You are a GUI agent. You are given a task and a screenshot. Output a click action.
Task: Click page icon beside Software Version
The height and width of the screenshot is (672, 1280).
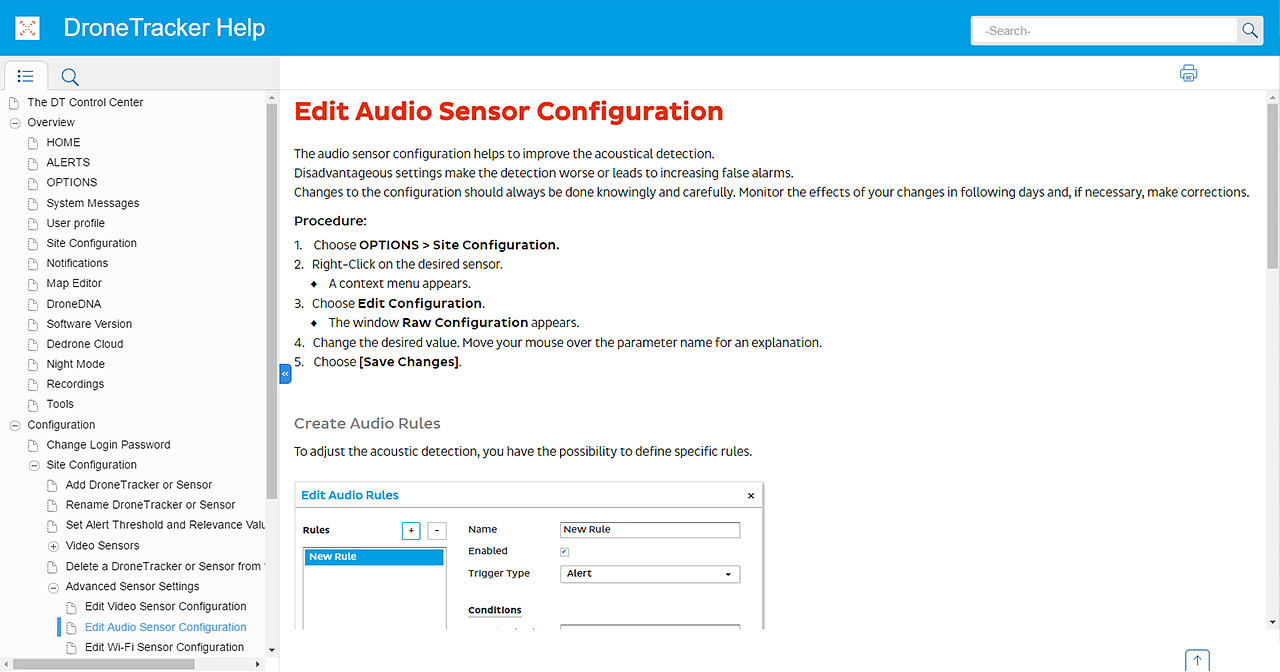[33, 325]
